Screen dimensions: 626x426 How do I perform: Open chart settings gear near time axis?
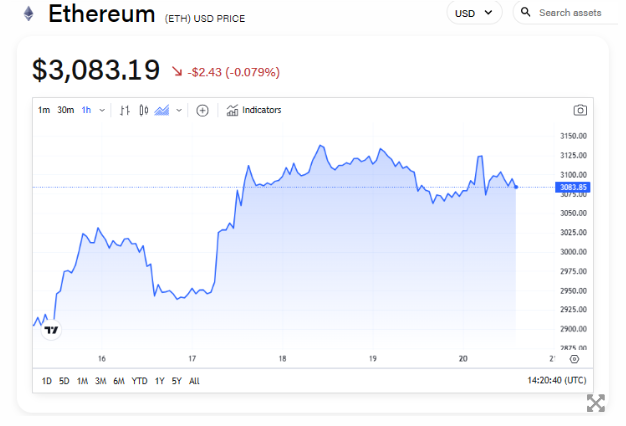(x=574, y=358)
